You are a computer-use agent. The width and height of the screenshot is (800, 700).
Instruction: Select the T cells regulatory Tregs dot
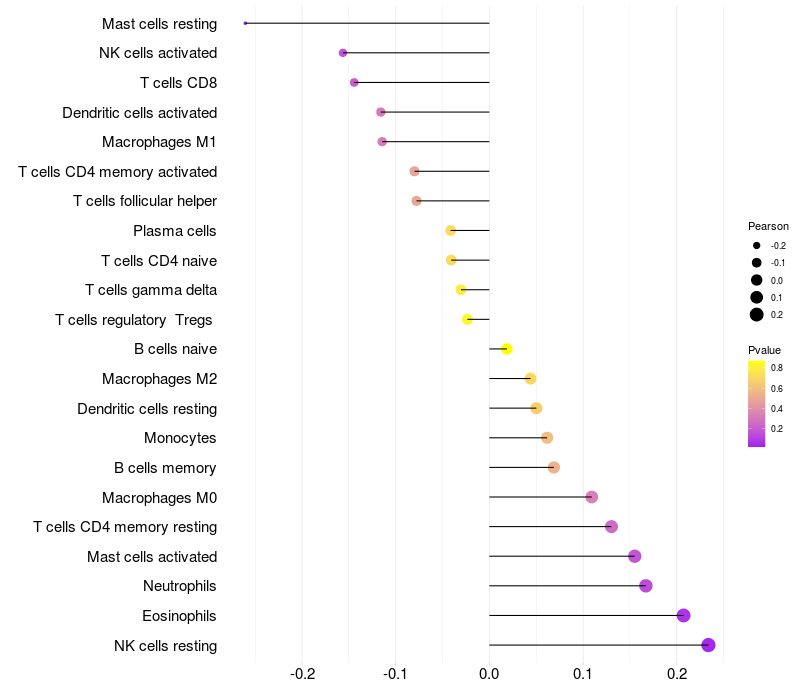point(467,319)
